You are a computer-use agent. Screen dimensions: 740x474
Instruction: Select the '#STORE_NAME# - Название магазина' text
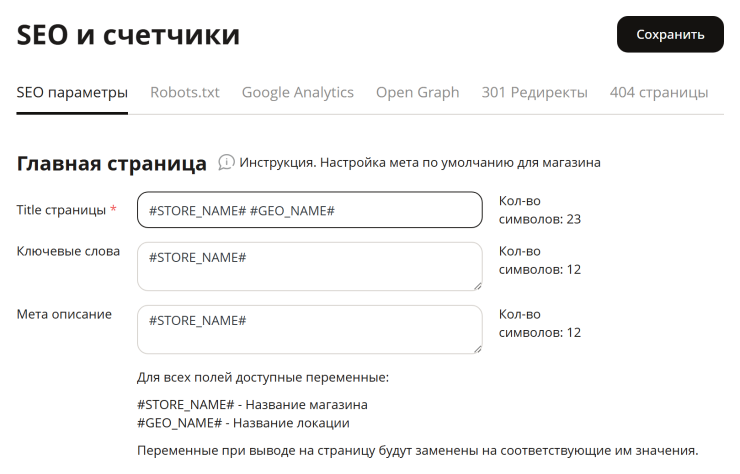252,405
